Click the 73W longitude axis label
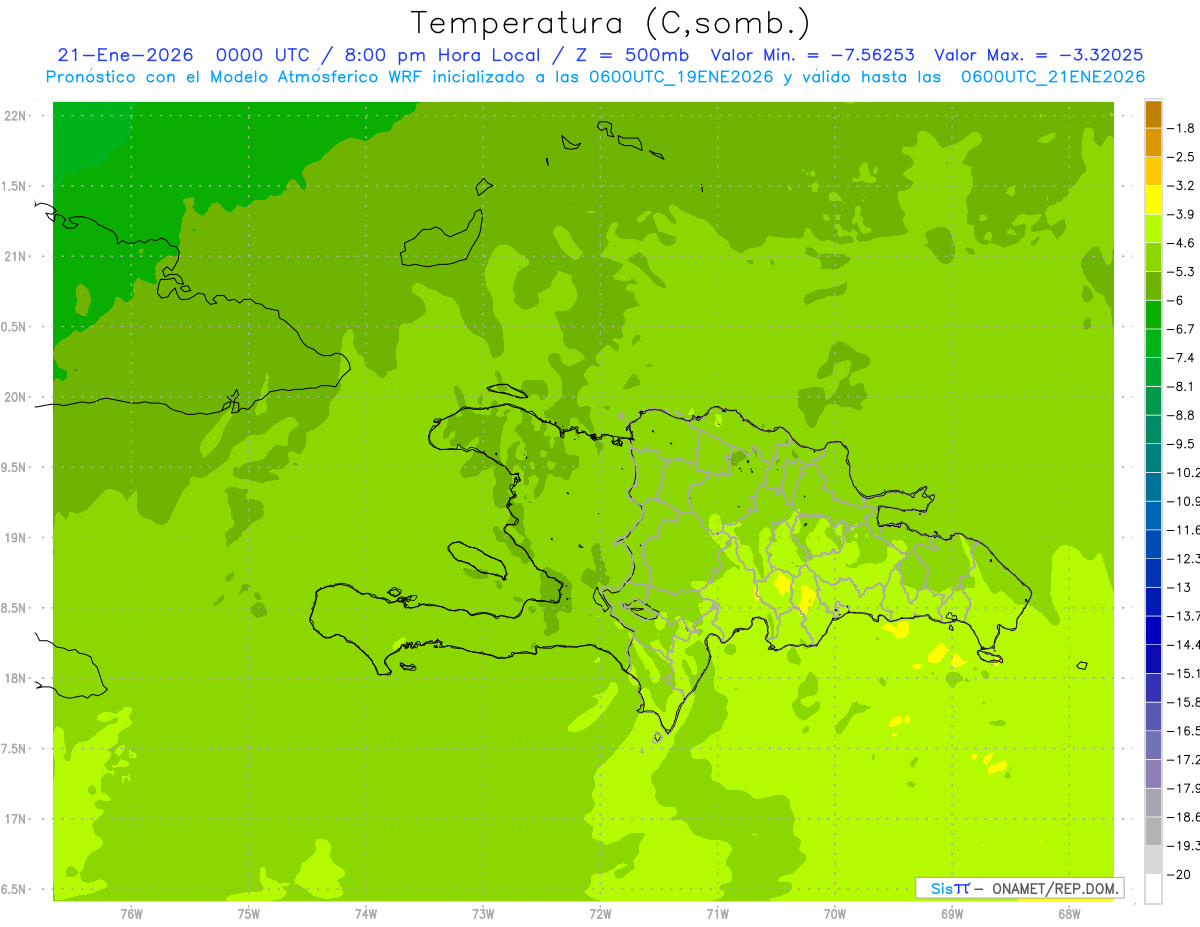This screenshot has width=1200, height=927. click(483, 913)
